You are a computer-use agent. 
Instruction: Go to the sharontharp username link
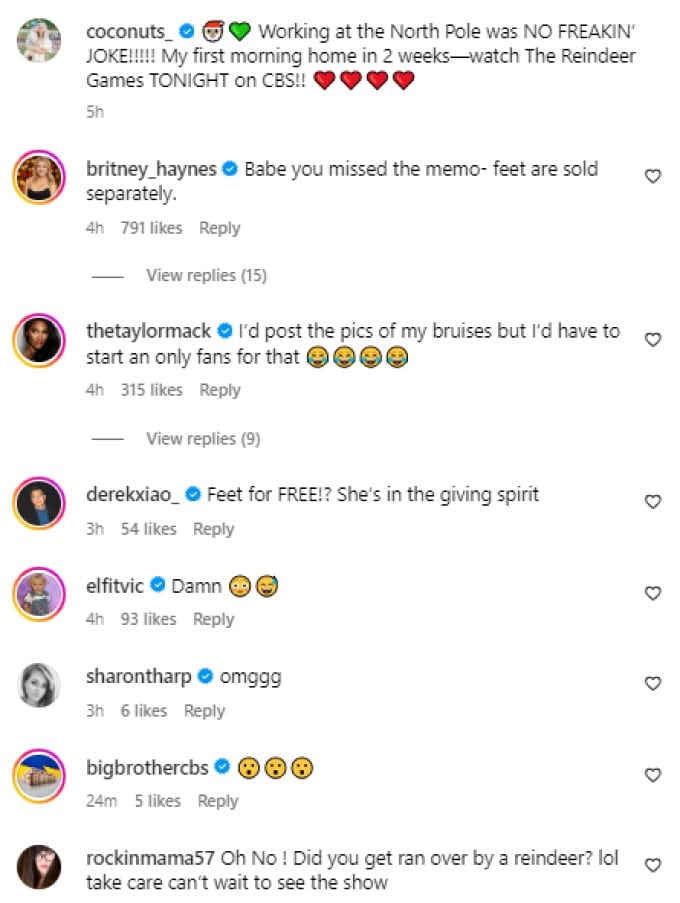click(138, 677)
